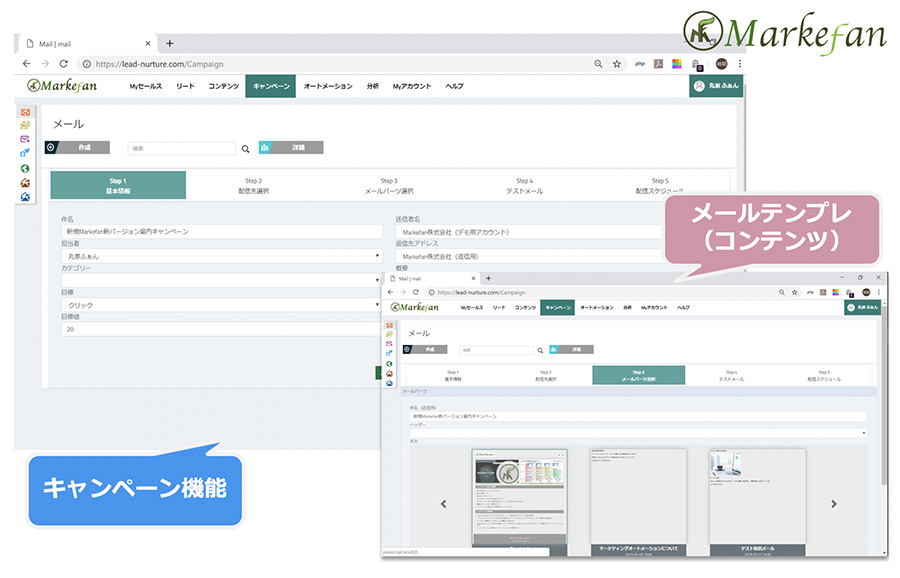Viewport: 900px width, 578px height.
Task: Open the profile avatar in rear browser toolbar
Action: tap(721, 64)
